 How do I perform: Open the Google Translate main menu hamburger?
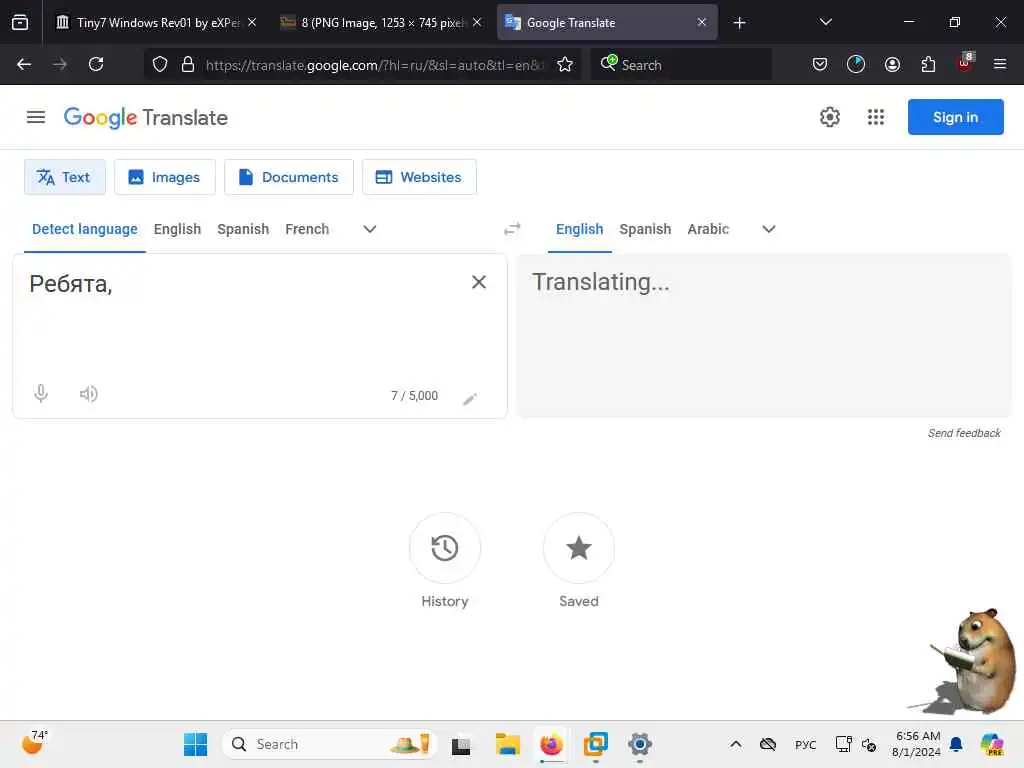pos(36,117)
